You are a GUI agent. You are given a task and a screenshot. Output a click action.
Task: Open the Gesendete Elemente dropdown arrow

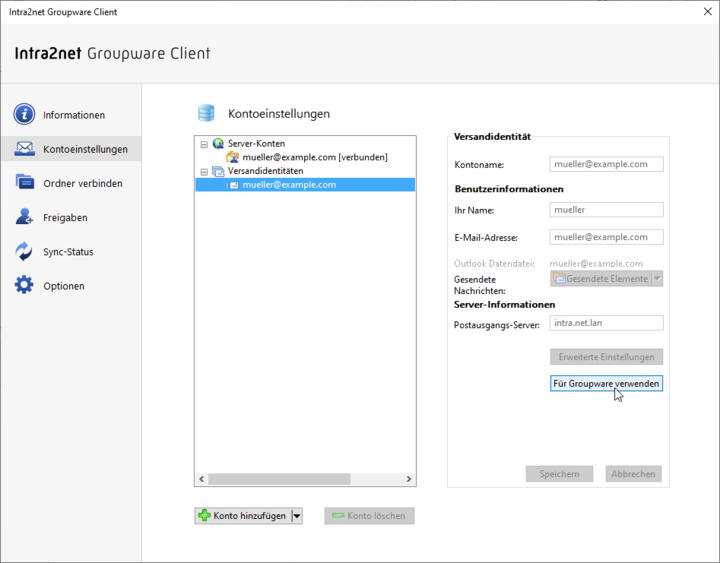point(658,279)
